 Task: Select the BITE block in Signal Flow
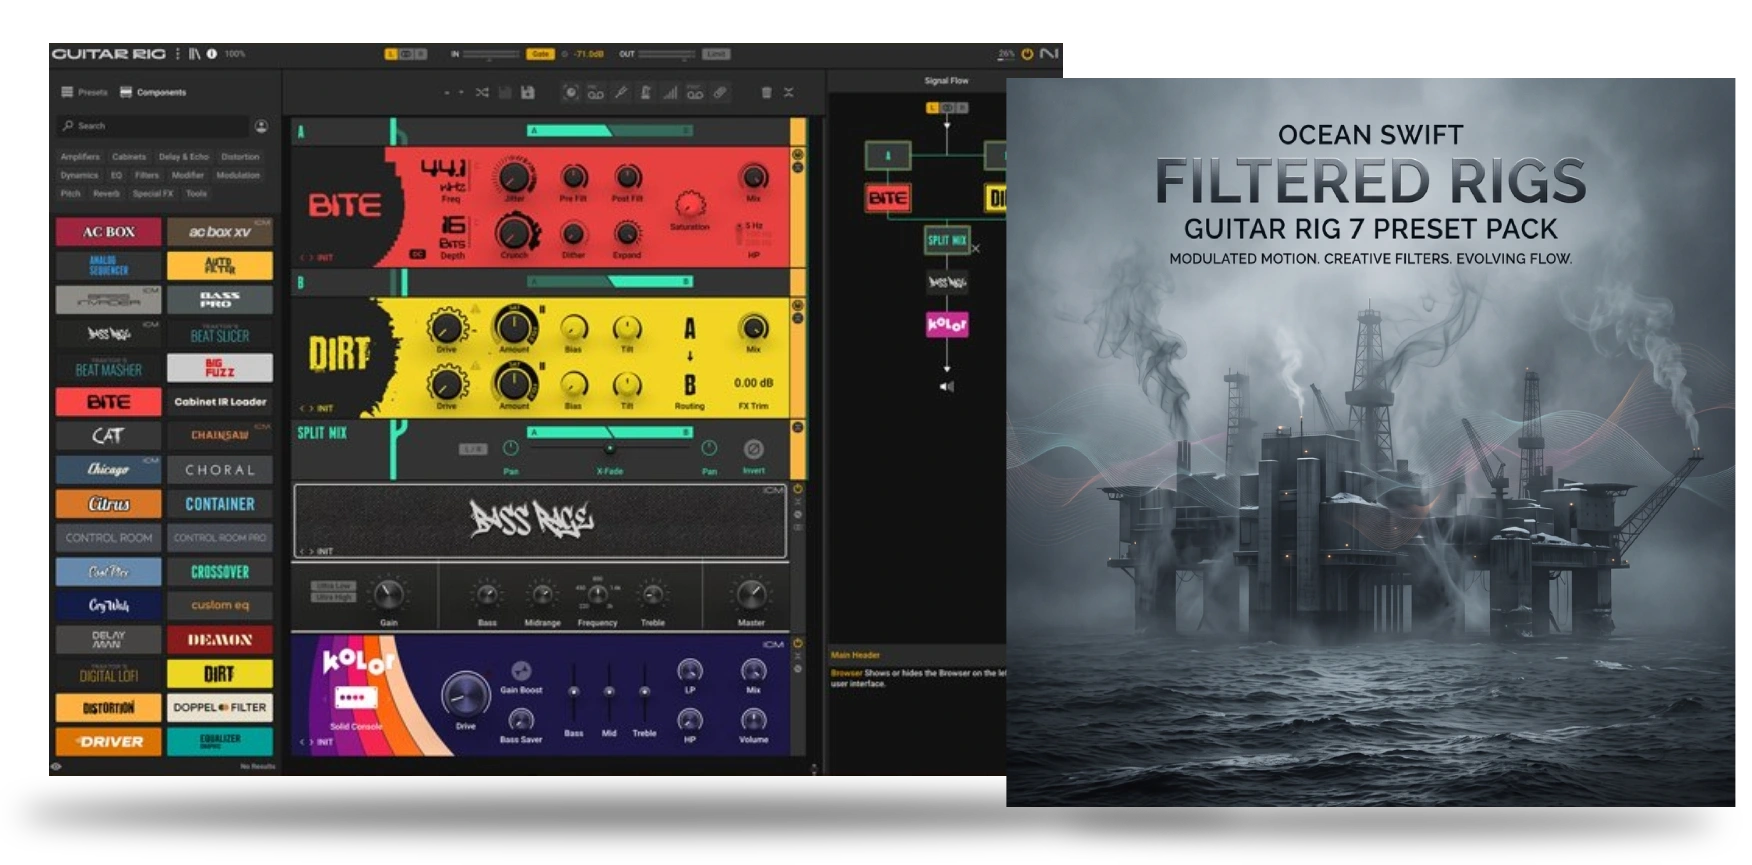pos(887,198)
